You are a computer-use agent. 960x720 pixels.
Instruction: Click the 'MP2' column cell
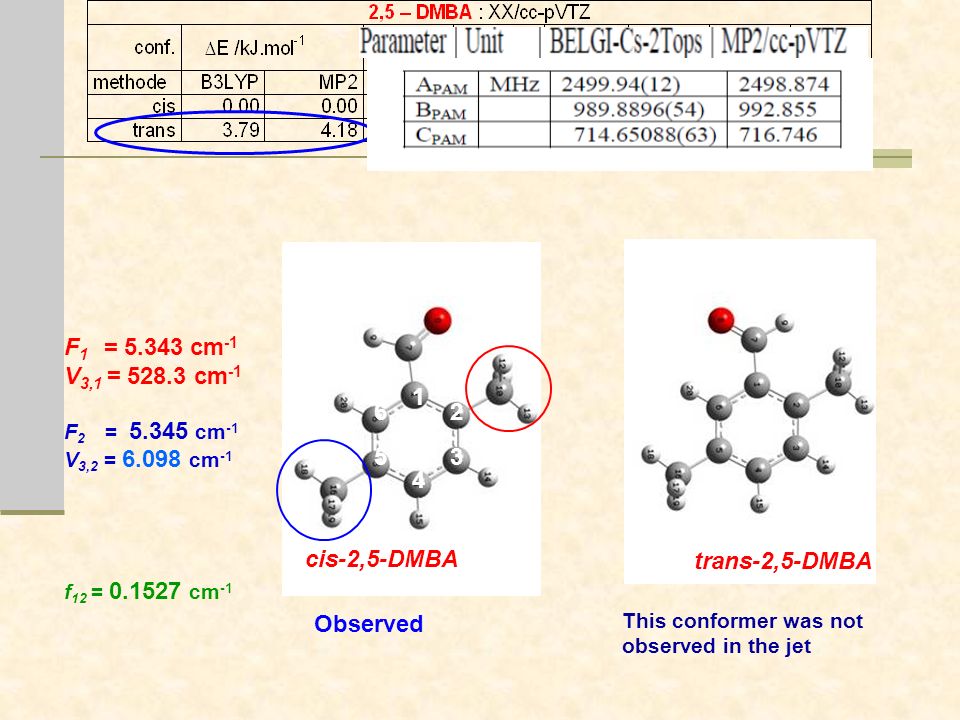pyautogui.click(x=315, y=82)
